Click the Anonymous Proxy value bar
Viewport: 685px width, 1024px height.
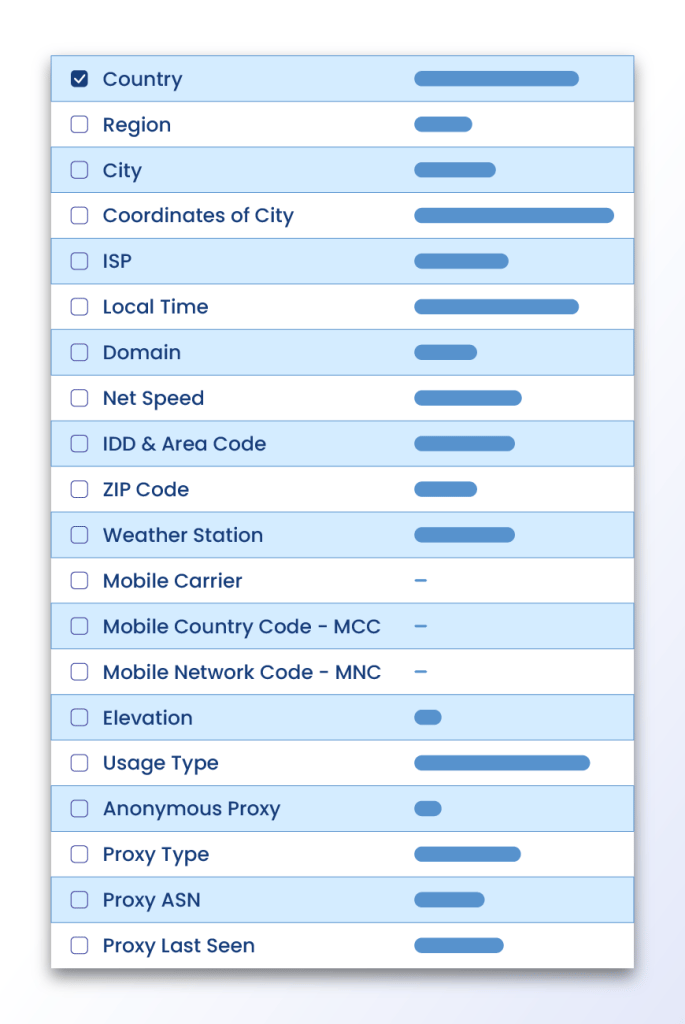pos(427,809)
